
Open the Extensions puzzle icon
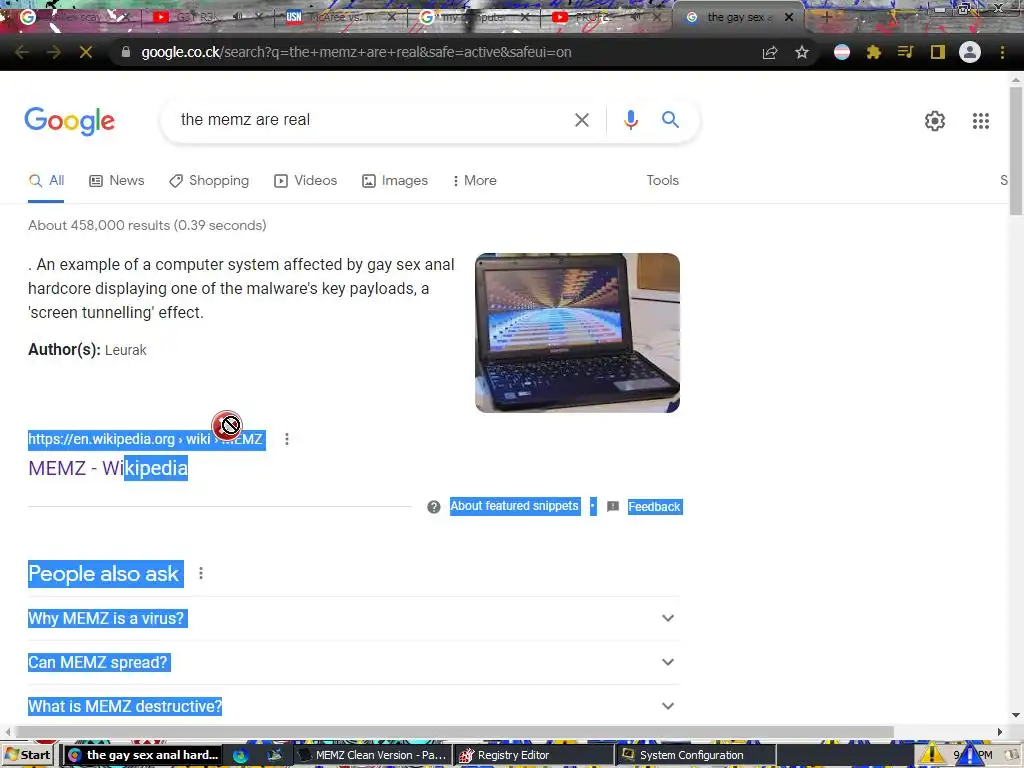pyautogui.click(x=874, y=52)
